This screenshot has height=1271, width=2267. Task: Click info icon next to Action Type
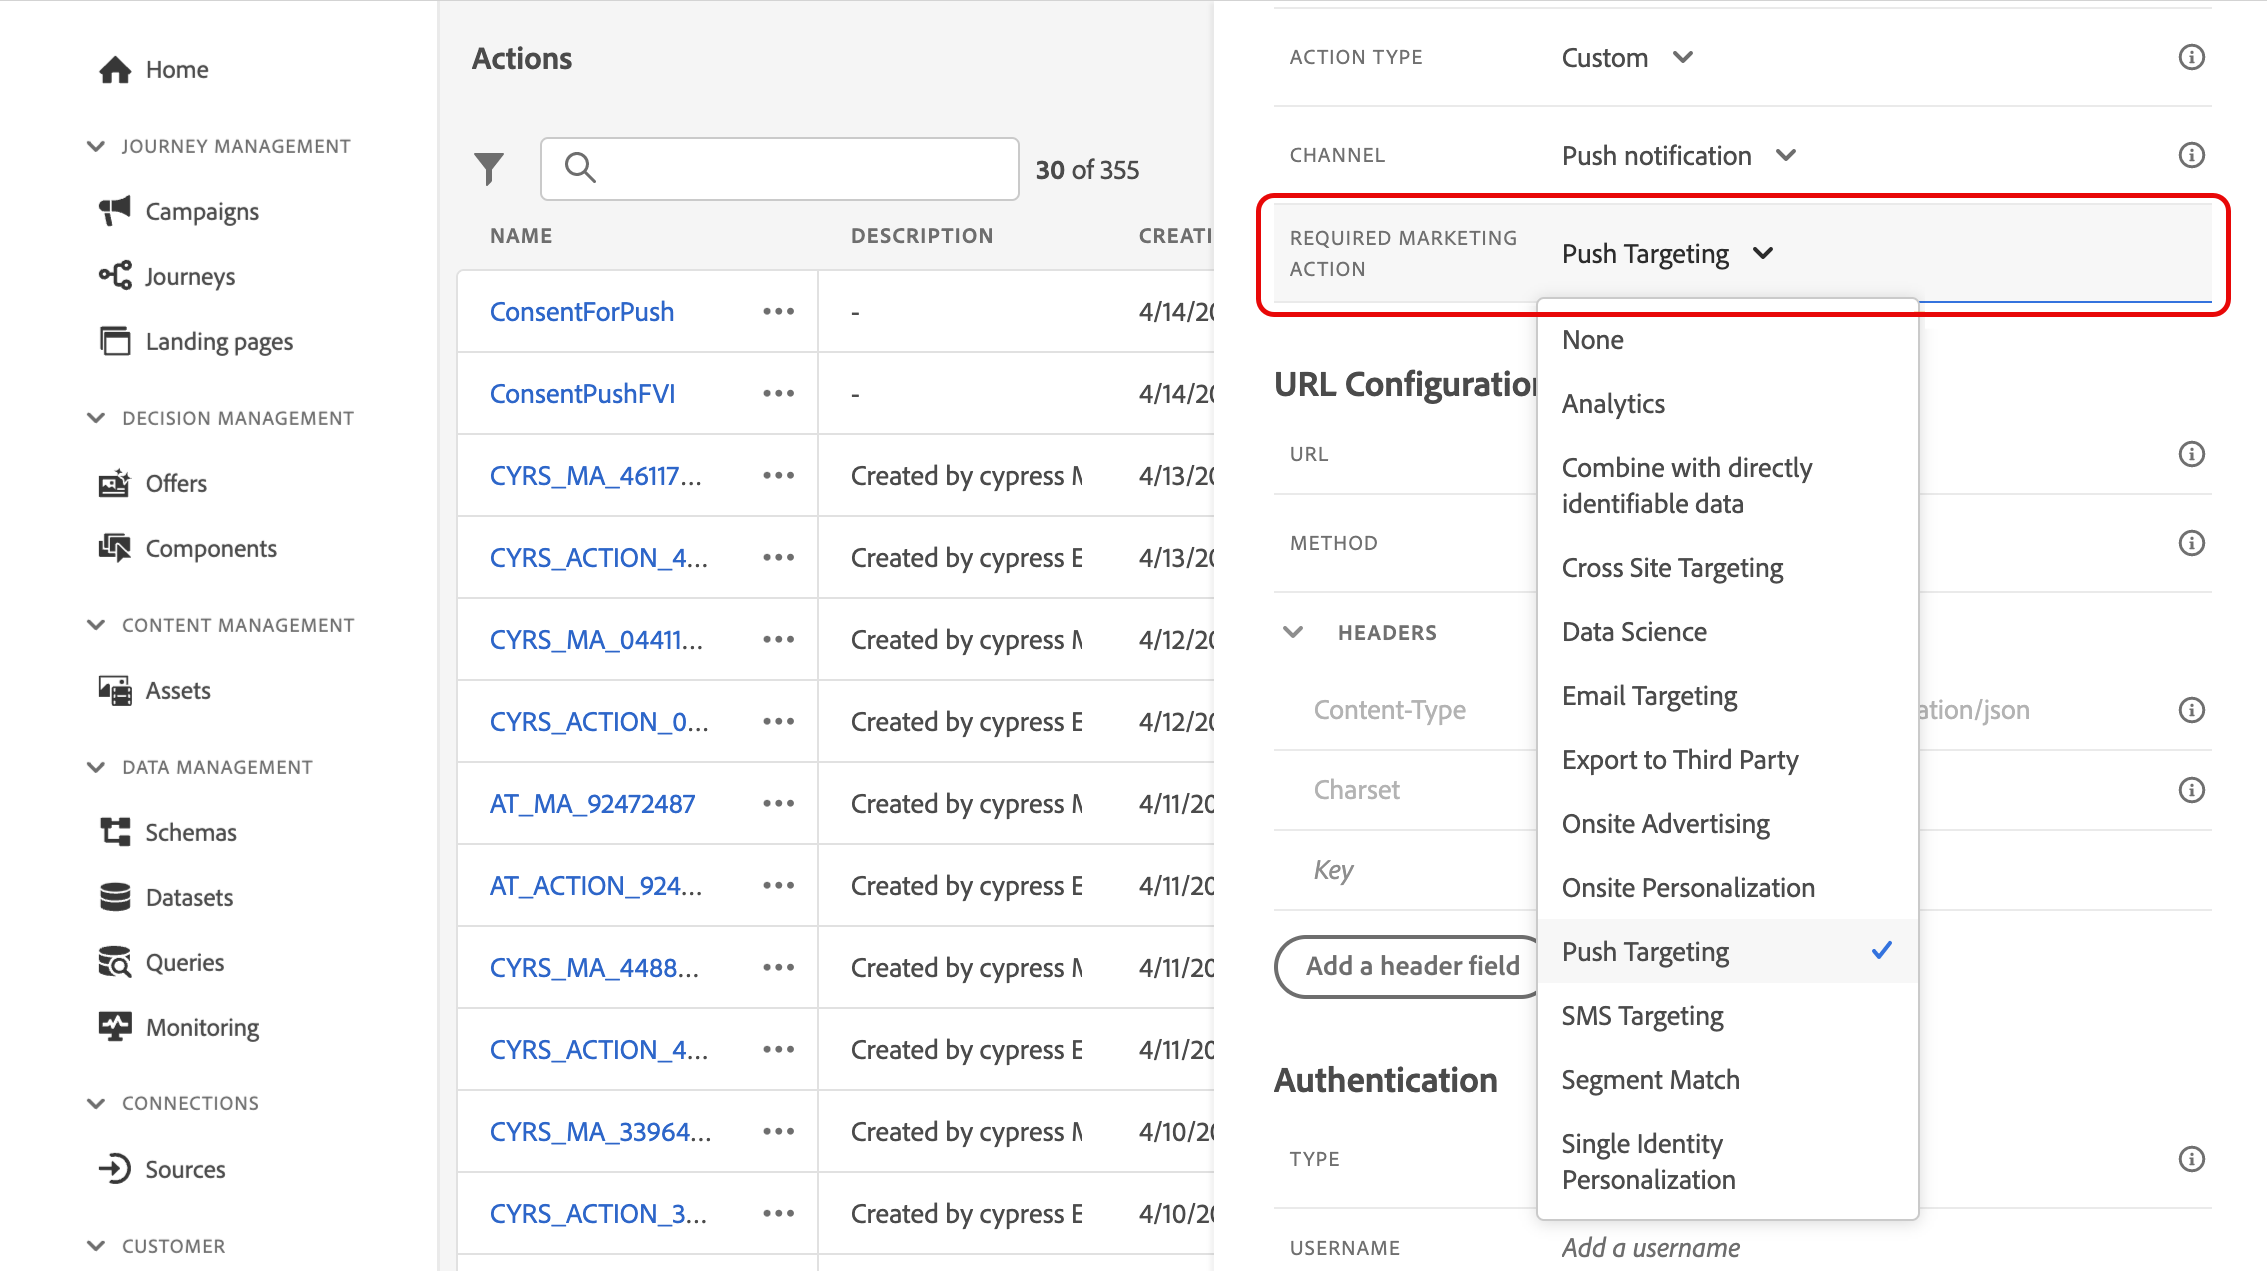(2191, 57)
